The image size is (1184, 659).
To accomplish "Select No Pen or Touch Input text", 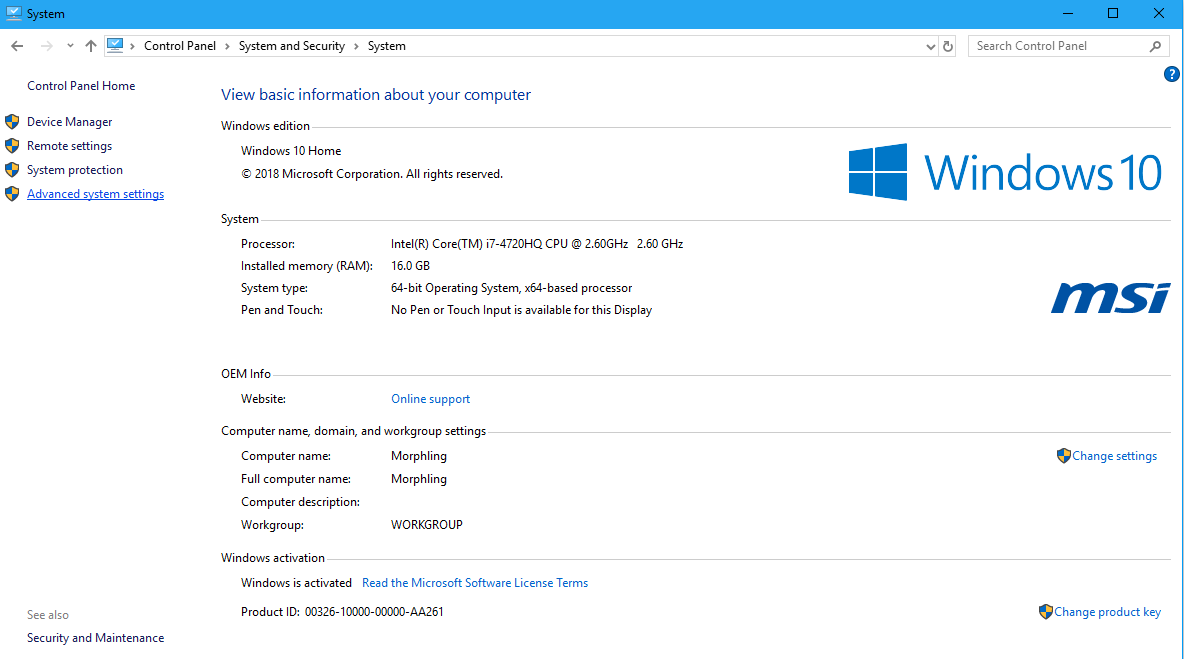I will (521, 310).
